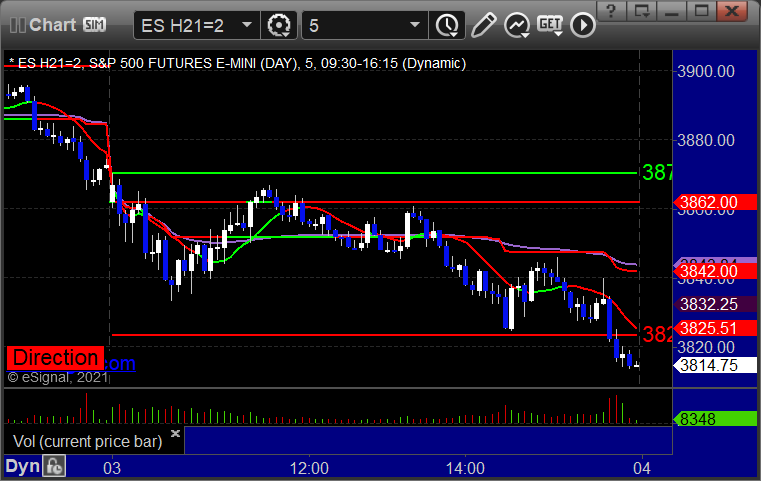Open the time template clock menu
The height and width of the screenshot is (481, 761).
[447, 25]
